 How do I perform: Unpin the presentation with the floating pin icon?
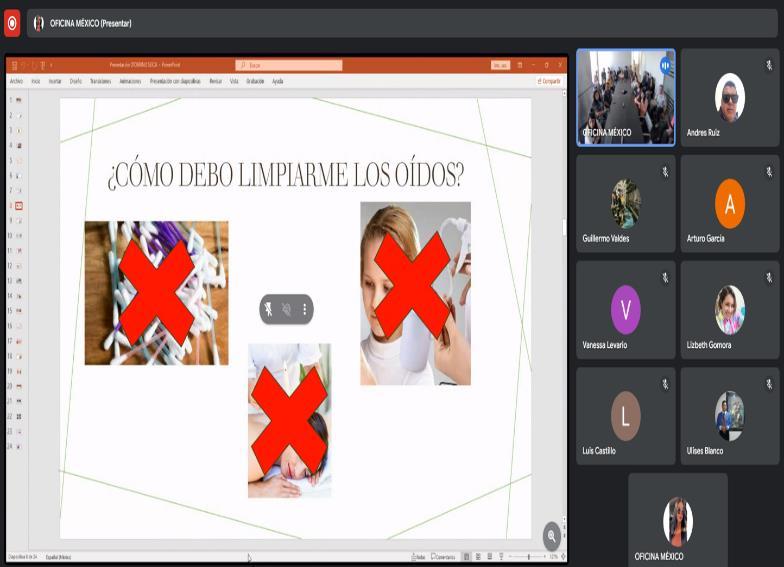click(268, 310)
